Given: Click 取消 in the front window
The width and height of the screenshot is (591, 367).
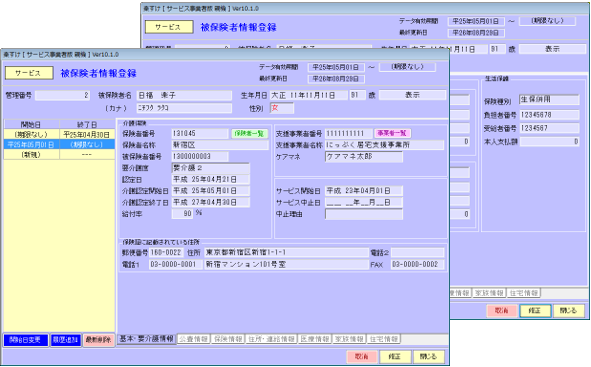Looking at the screenshot, I should [x=361, y=356].
